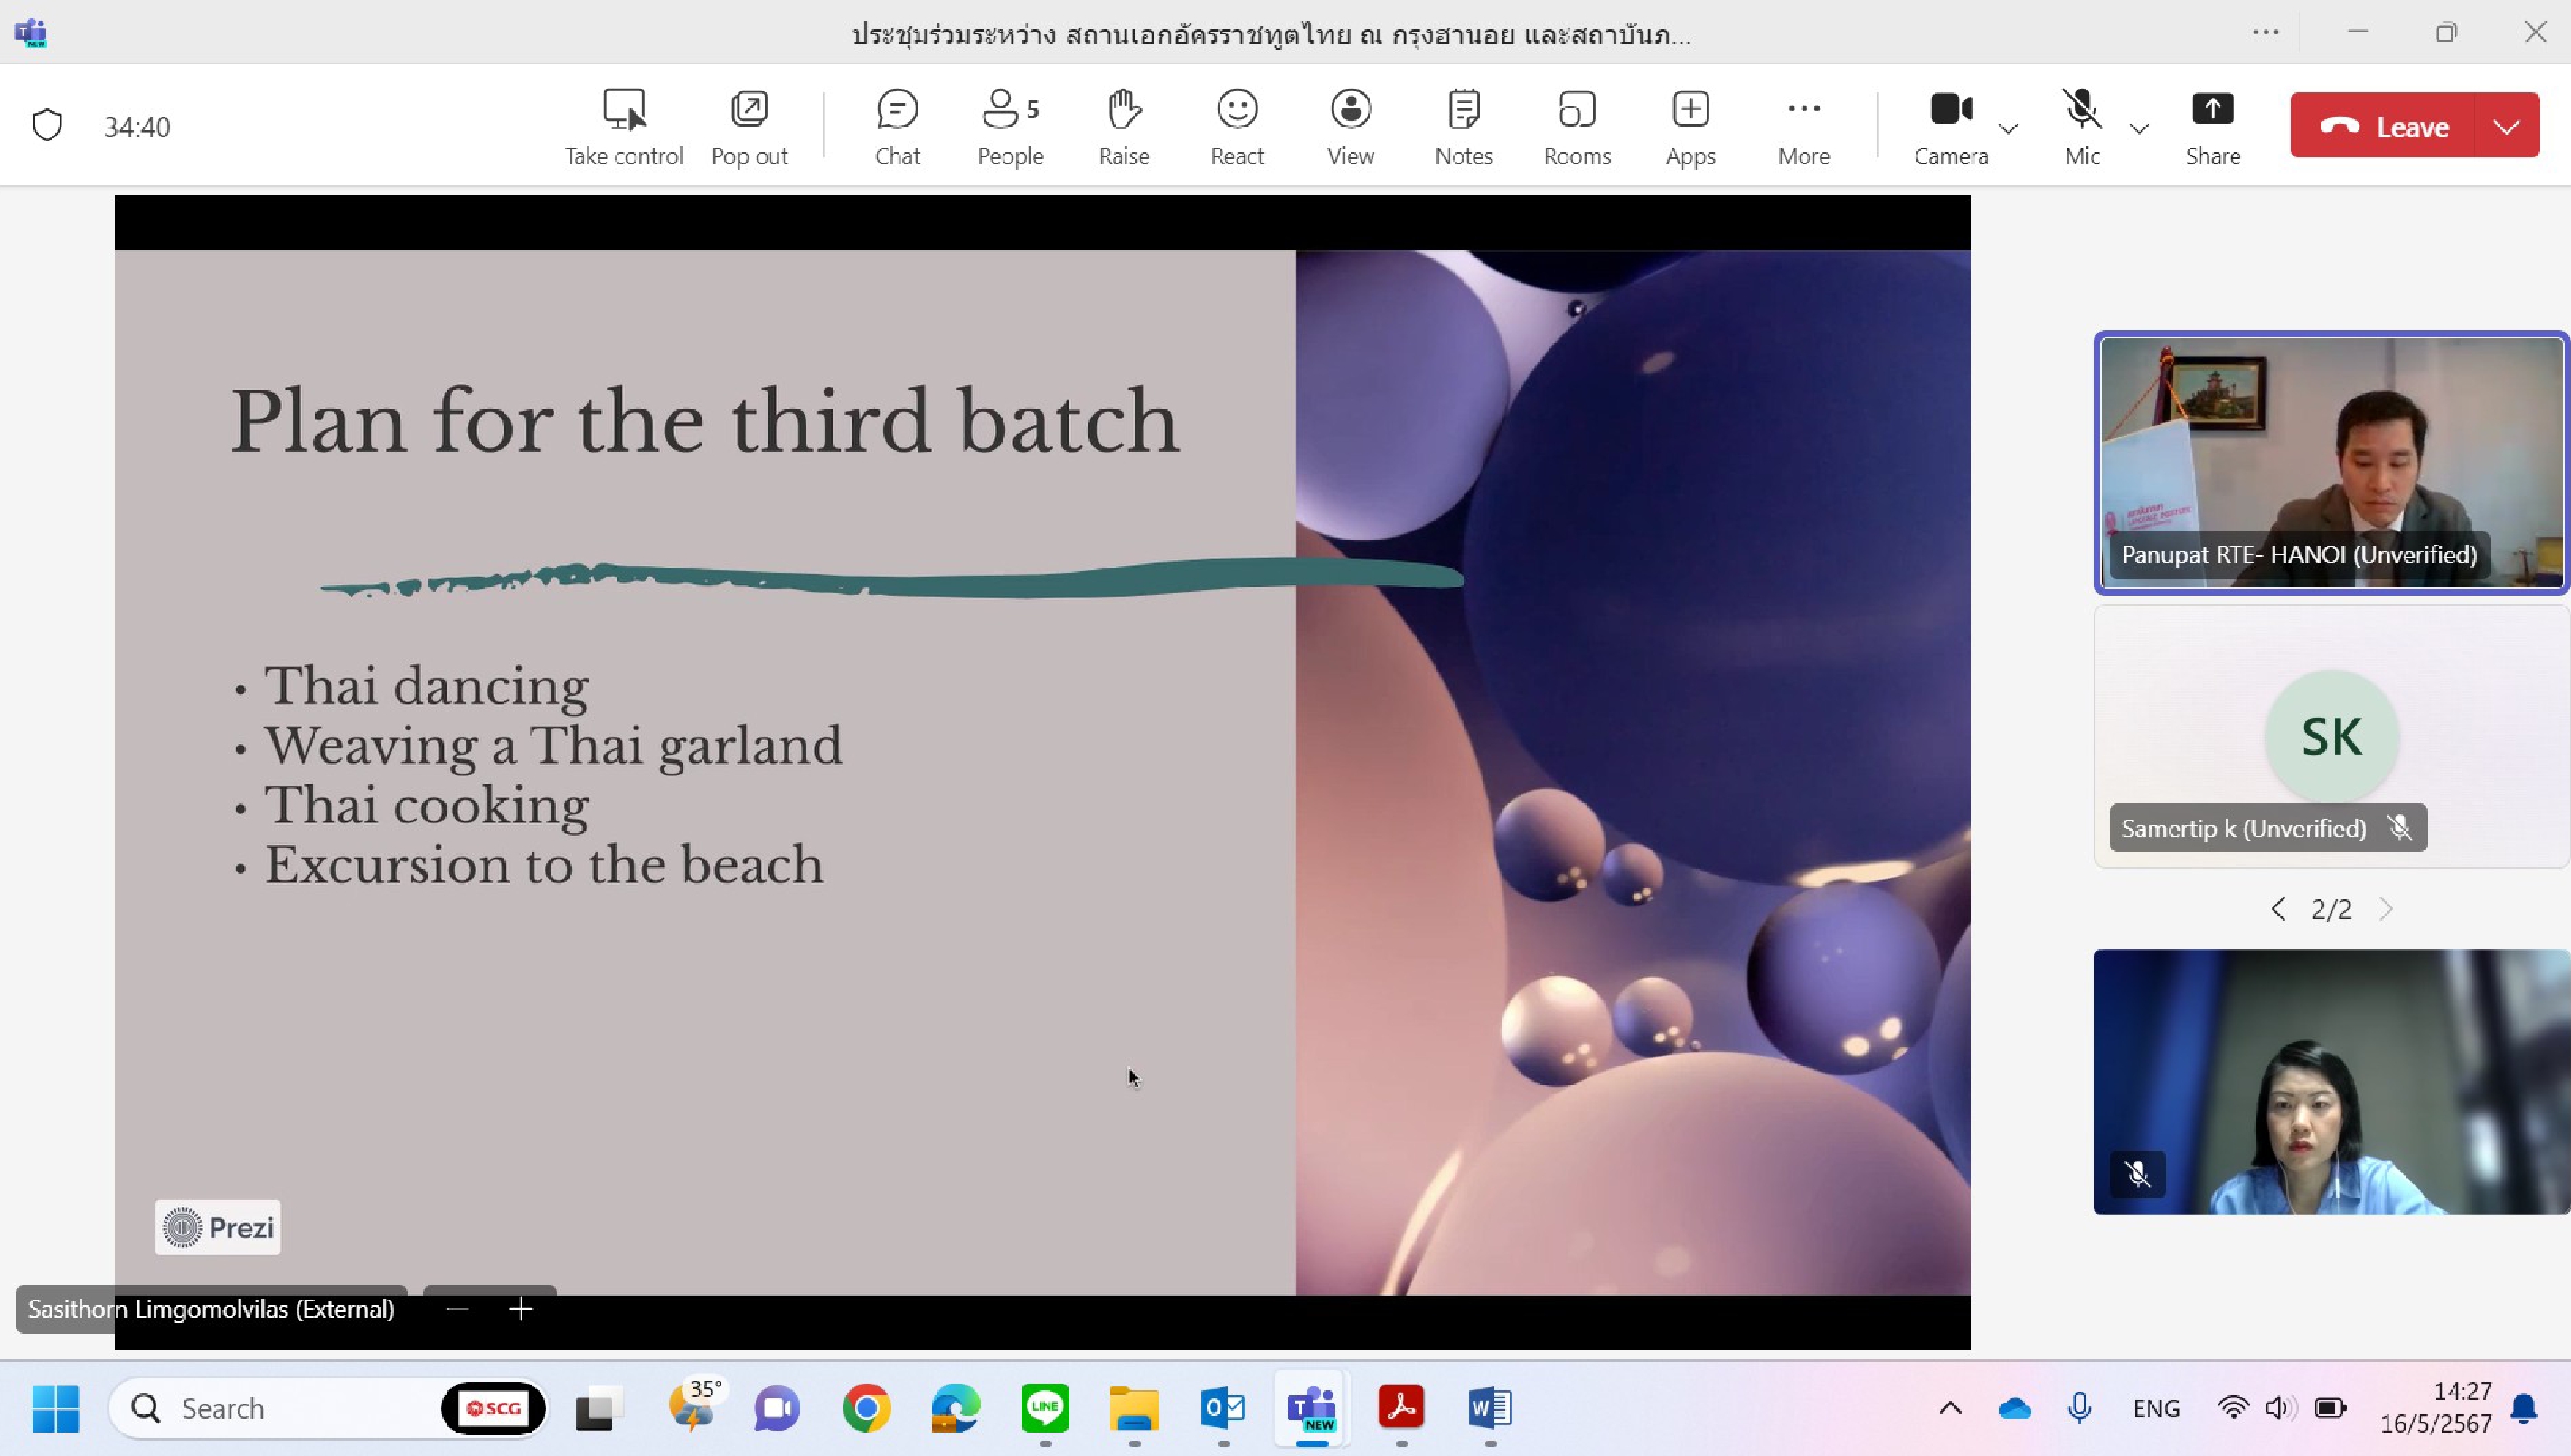The height and width of the screenshot is (1456, 2571).
Task: Leave the meeting
Action: coord(2383,125)
